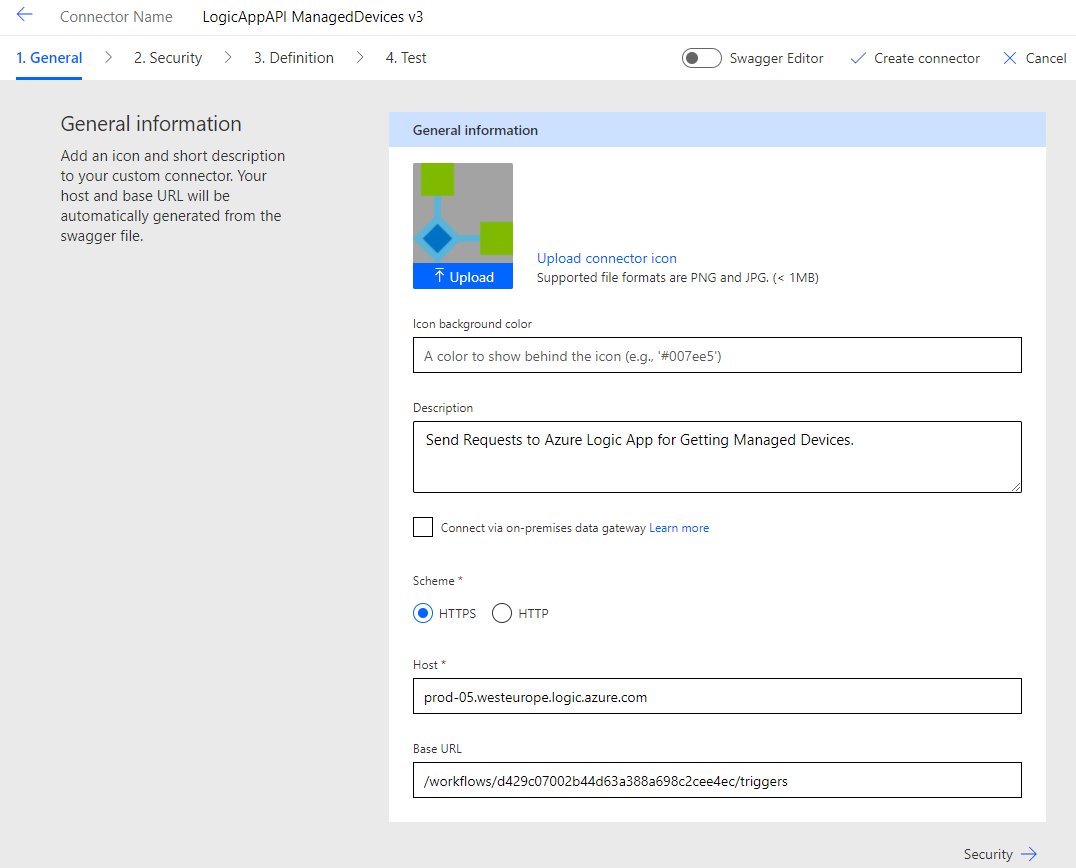The image size is (1076, 868).
Task: Toggle the Swagger Editor switch
Action: pyautogui.click(x=701, y=58)
